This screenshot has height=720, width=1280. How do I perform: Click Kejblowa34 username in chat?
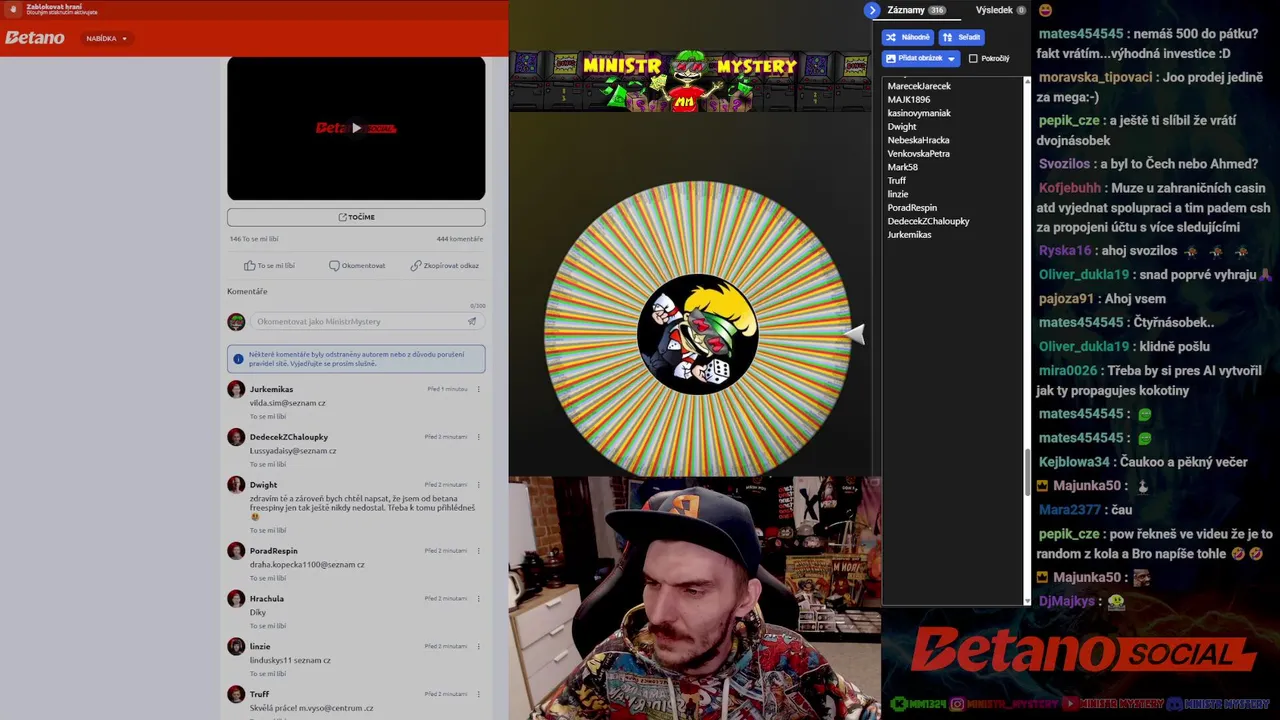coord(1074,462)
